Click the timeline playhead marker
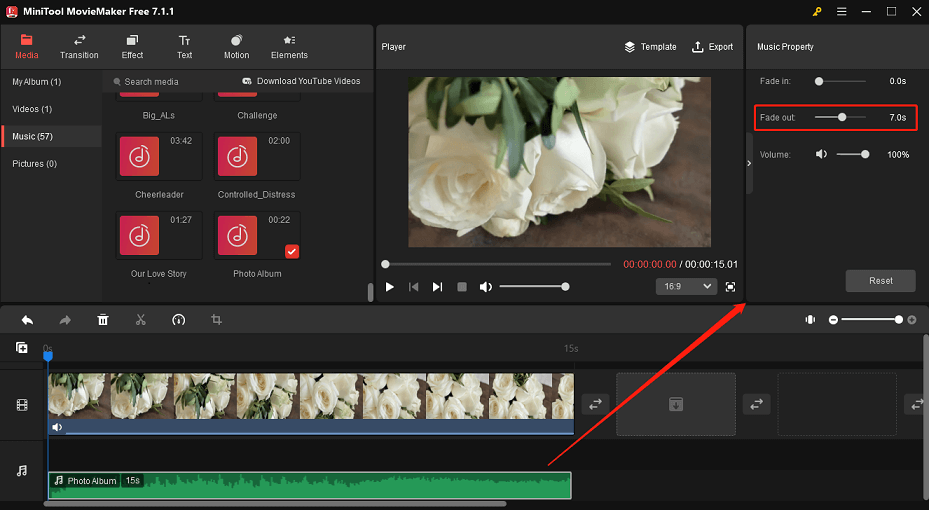 point(48,355)
